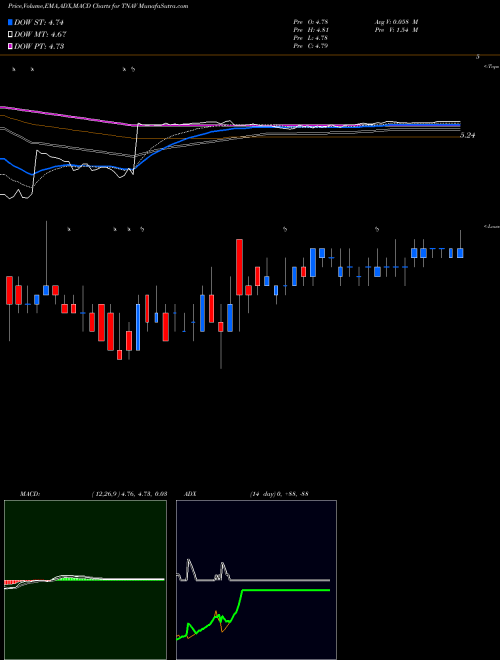Viewport: 500px width, 660px height.
Task: Select the 'DOW PT: 4.73' legend text
Action: (x=39, y=46)
